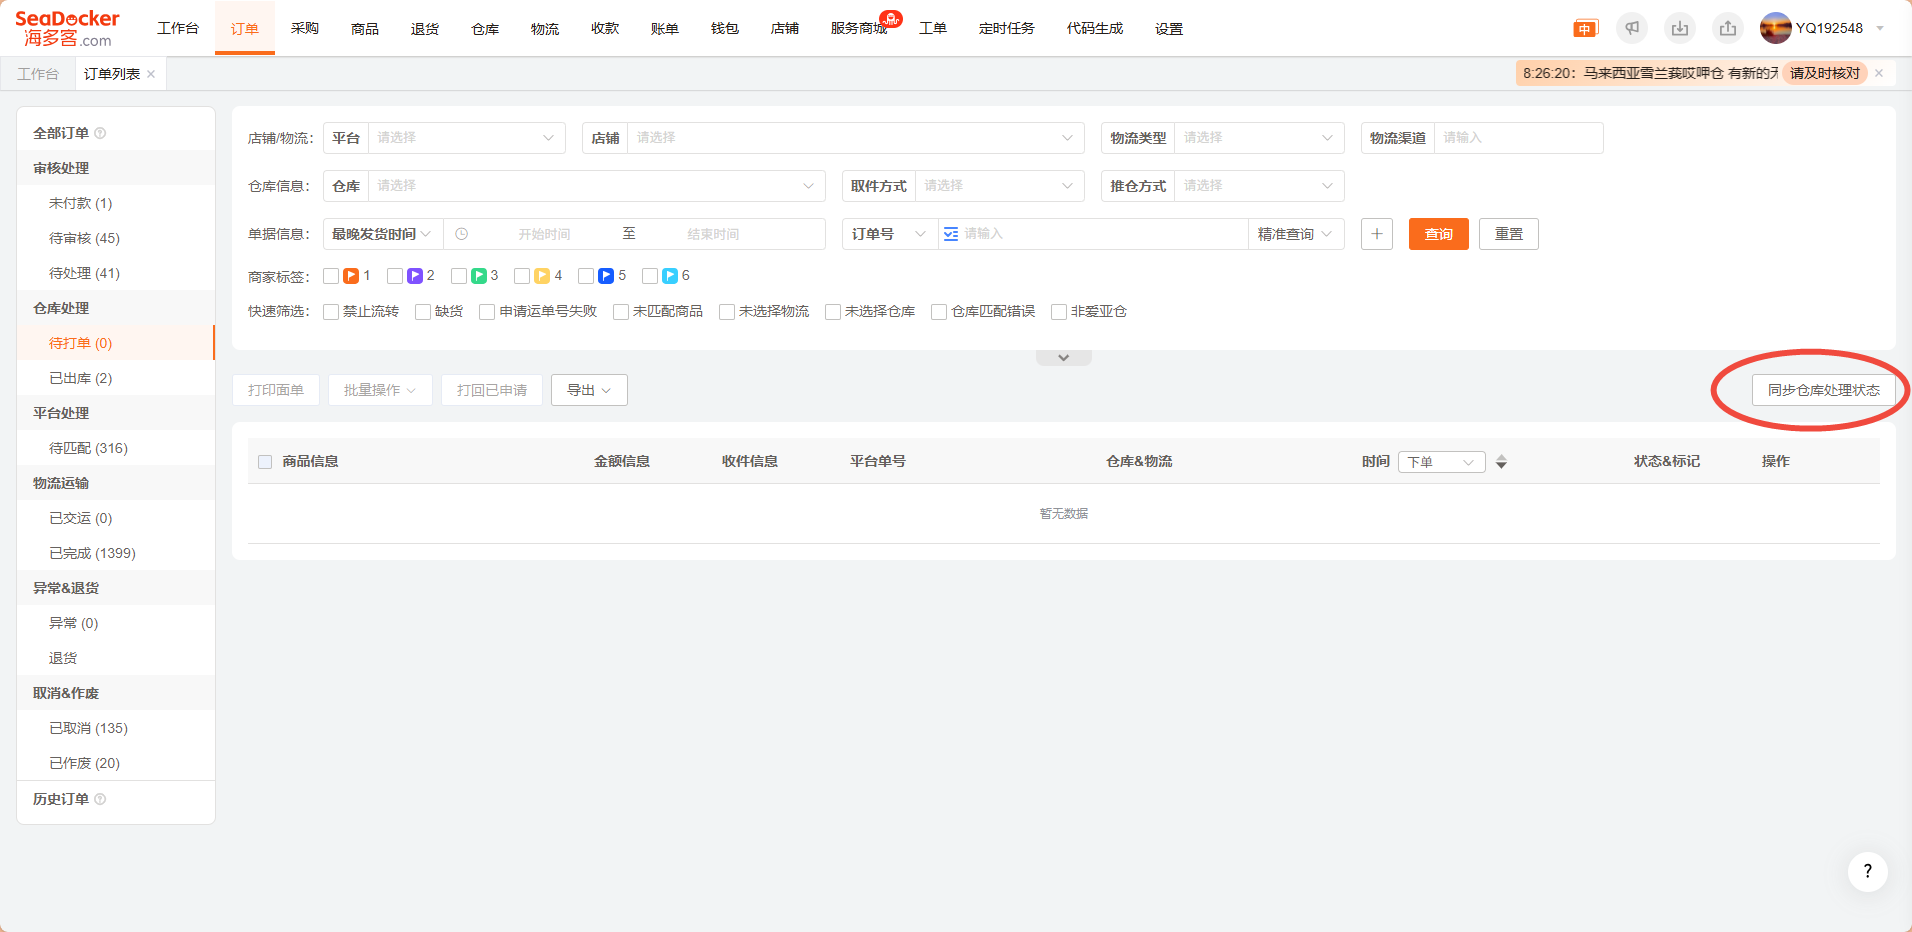Screen dimensions: 1912x932
Task: Click the plus icon to add filter
Action: tap(1377, 234)
